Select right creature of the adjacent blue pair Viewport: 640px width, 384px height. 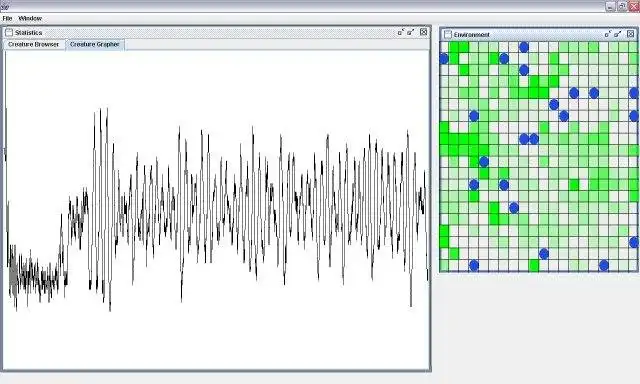tap(534, 139)
